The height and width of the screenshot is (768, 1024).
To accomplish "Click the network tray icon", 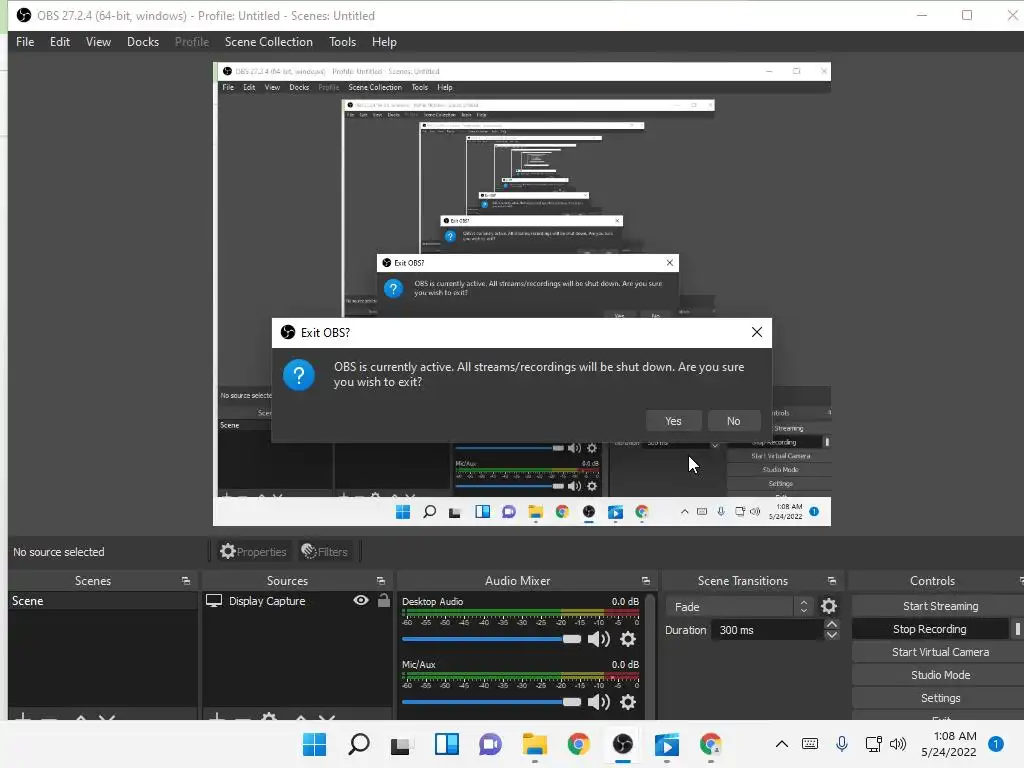I will (x=872, y=744).
